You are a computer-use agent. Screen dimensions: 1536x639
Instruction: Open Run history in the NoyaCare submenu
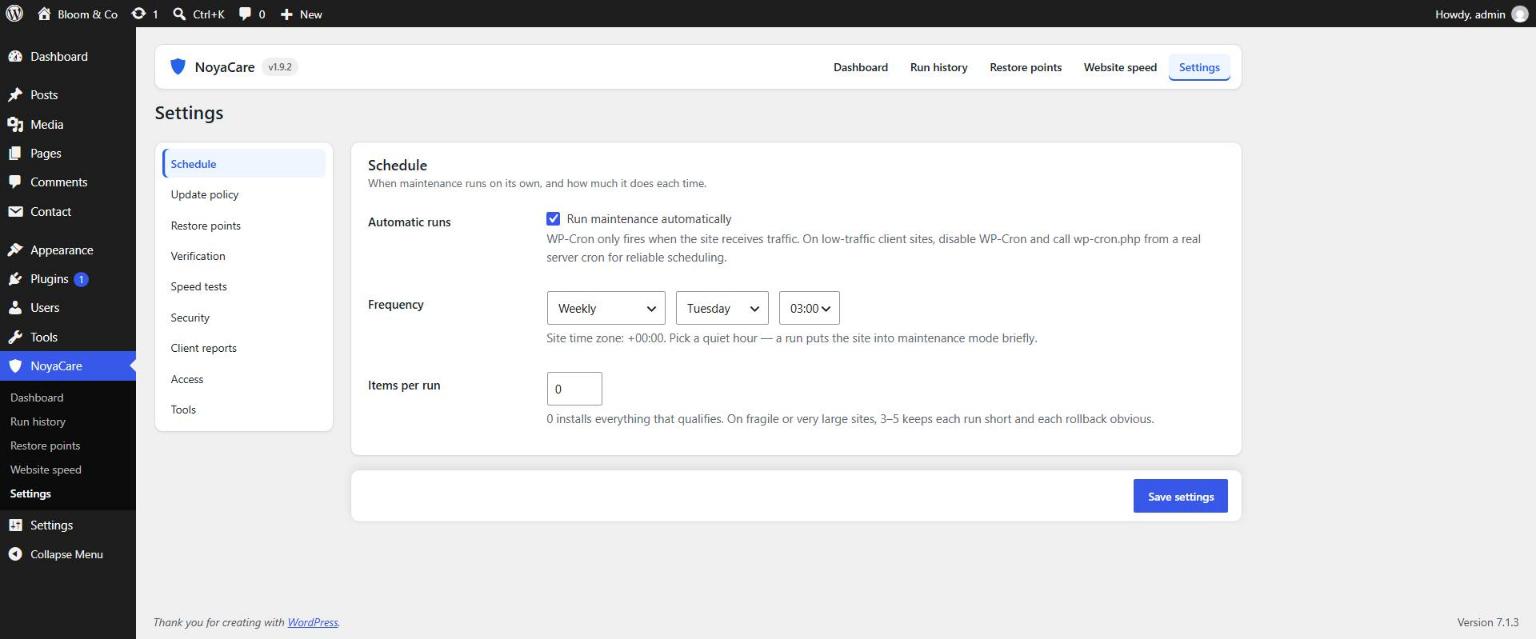point(38,422)
